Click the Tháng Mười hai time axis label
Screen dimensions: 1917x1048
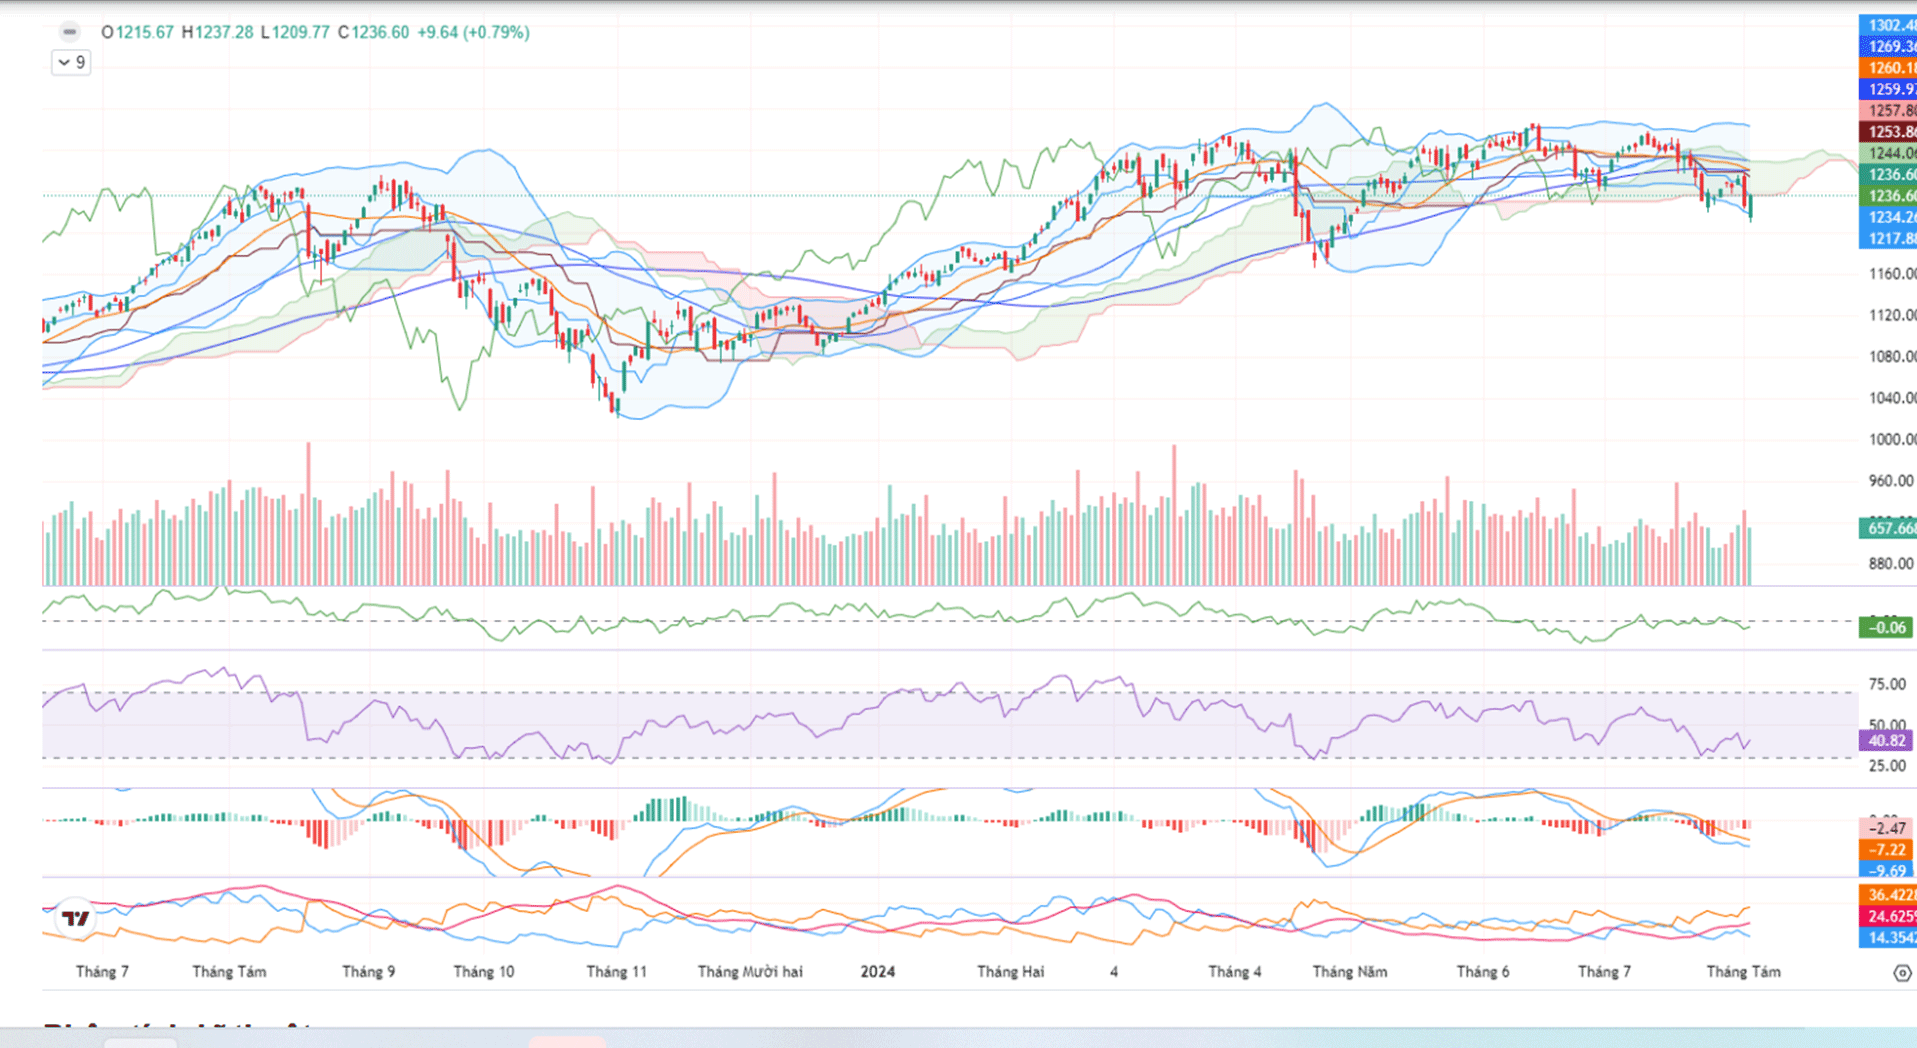tap(750, 972)
